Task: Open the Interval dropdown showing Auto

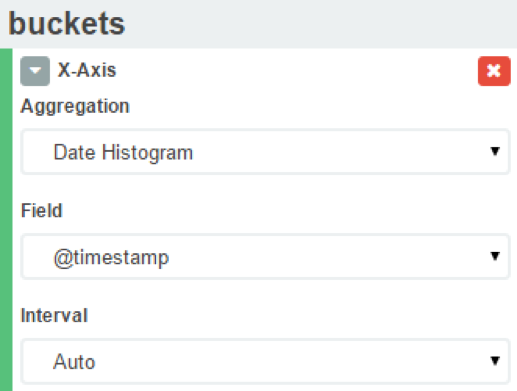Action: [265, 361]
